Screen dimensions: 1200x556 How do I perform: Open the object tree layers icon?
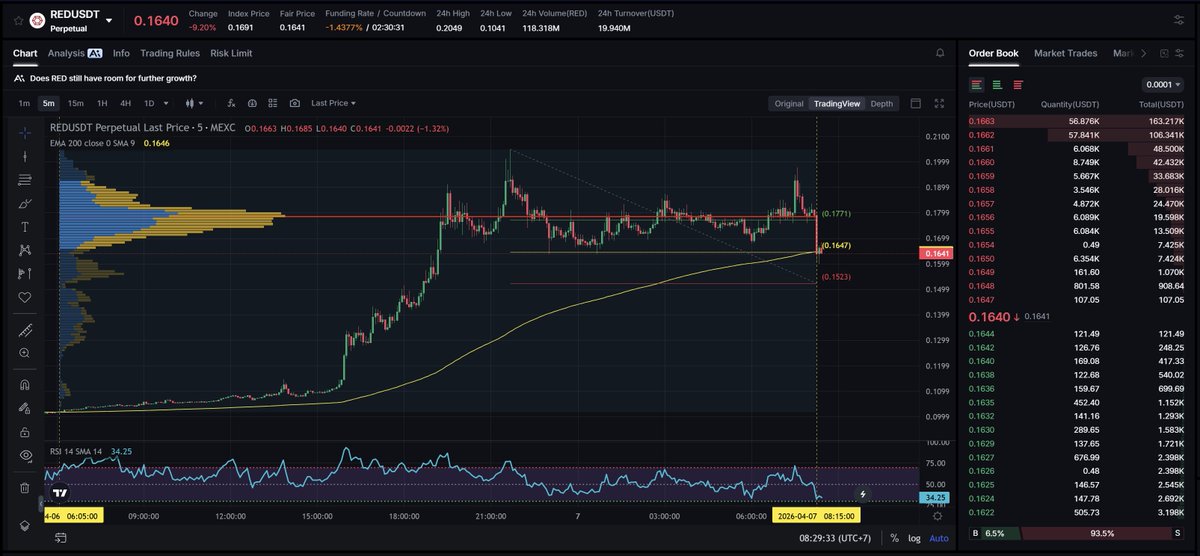click(x=25, y=526)
